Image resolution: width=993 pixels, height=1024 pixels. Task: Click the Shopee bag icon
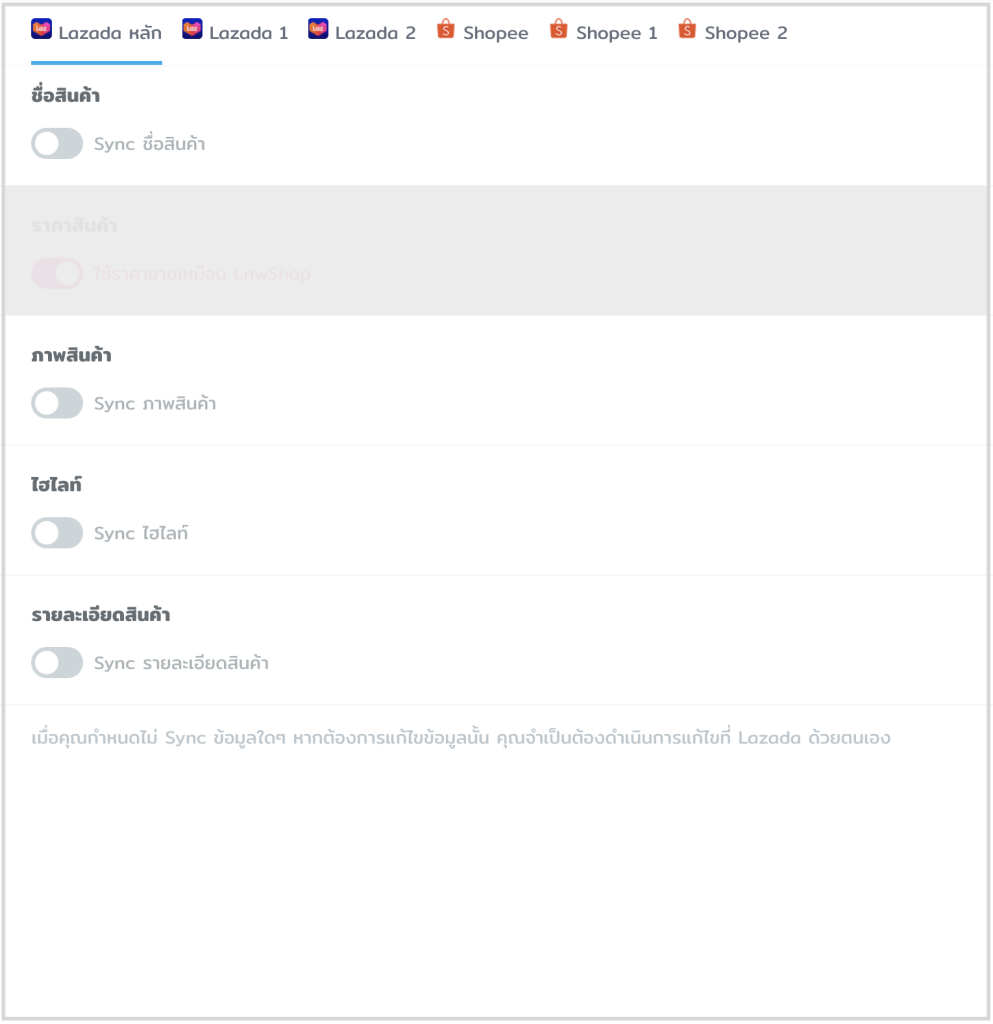pyautogui.click(x=445, y=29)
